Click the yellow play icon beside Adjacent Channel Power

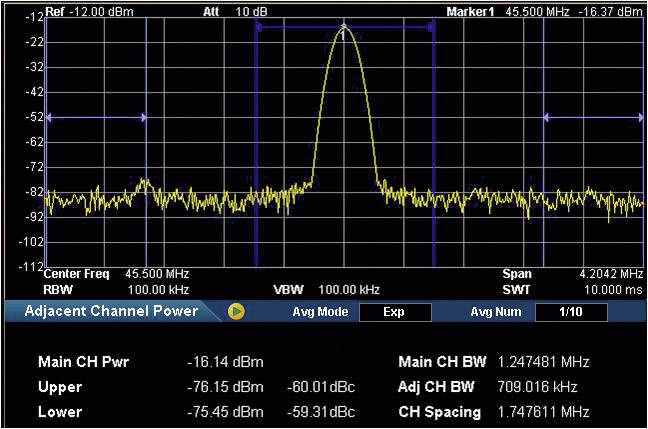tap(236, 311)
